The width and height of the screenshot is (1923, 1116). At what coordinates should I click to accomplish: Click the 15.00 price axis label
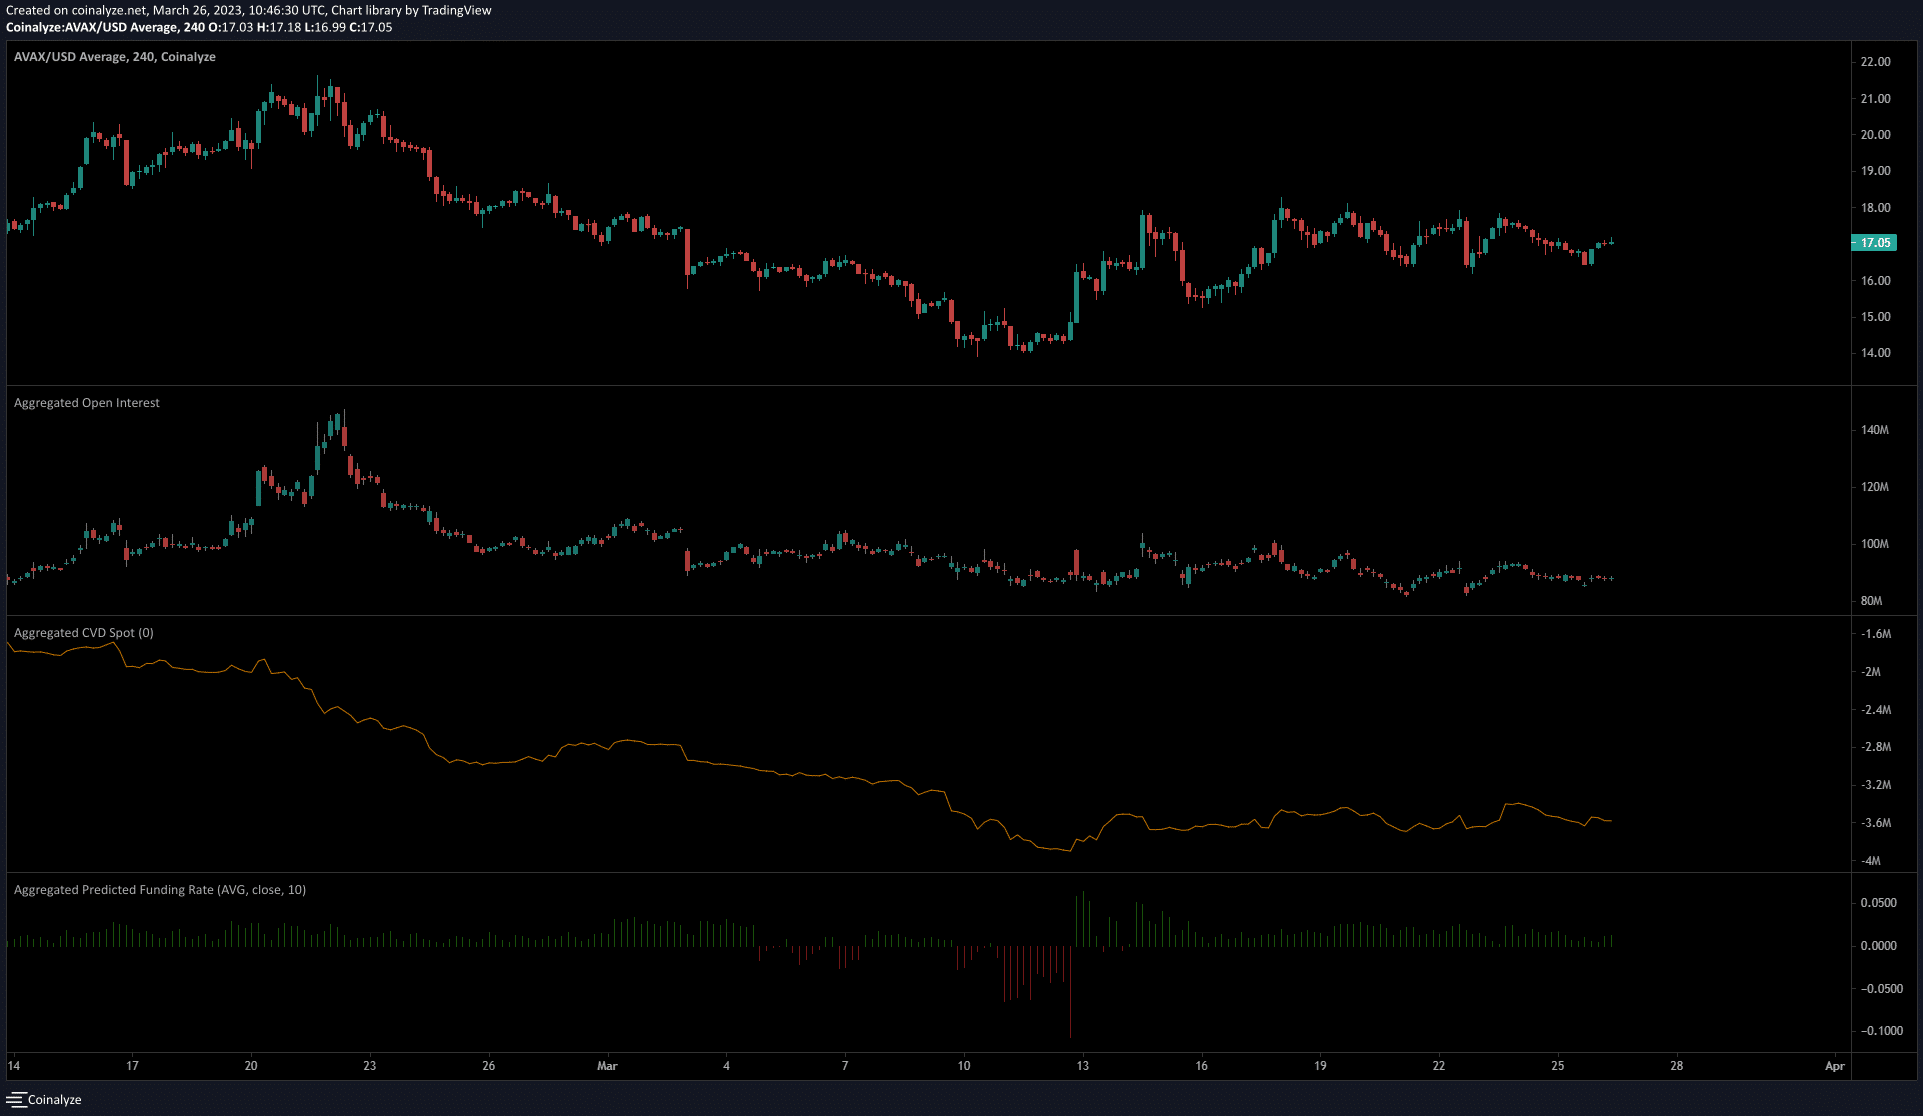click(x=1875, y=317)
